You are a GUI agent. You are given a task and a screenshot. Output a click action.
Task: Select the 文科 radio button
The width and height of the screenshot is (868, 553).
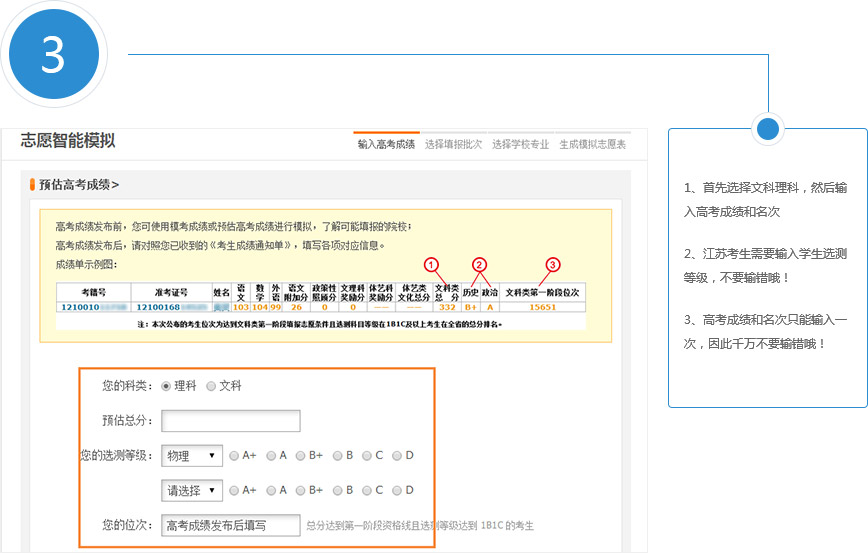(x=211, y=386)
